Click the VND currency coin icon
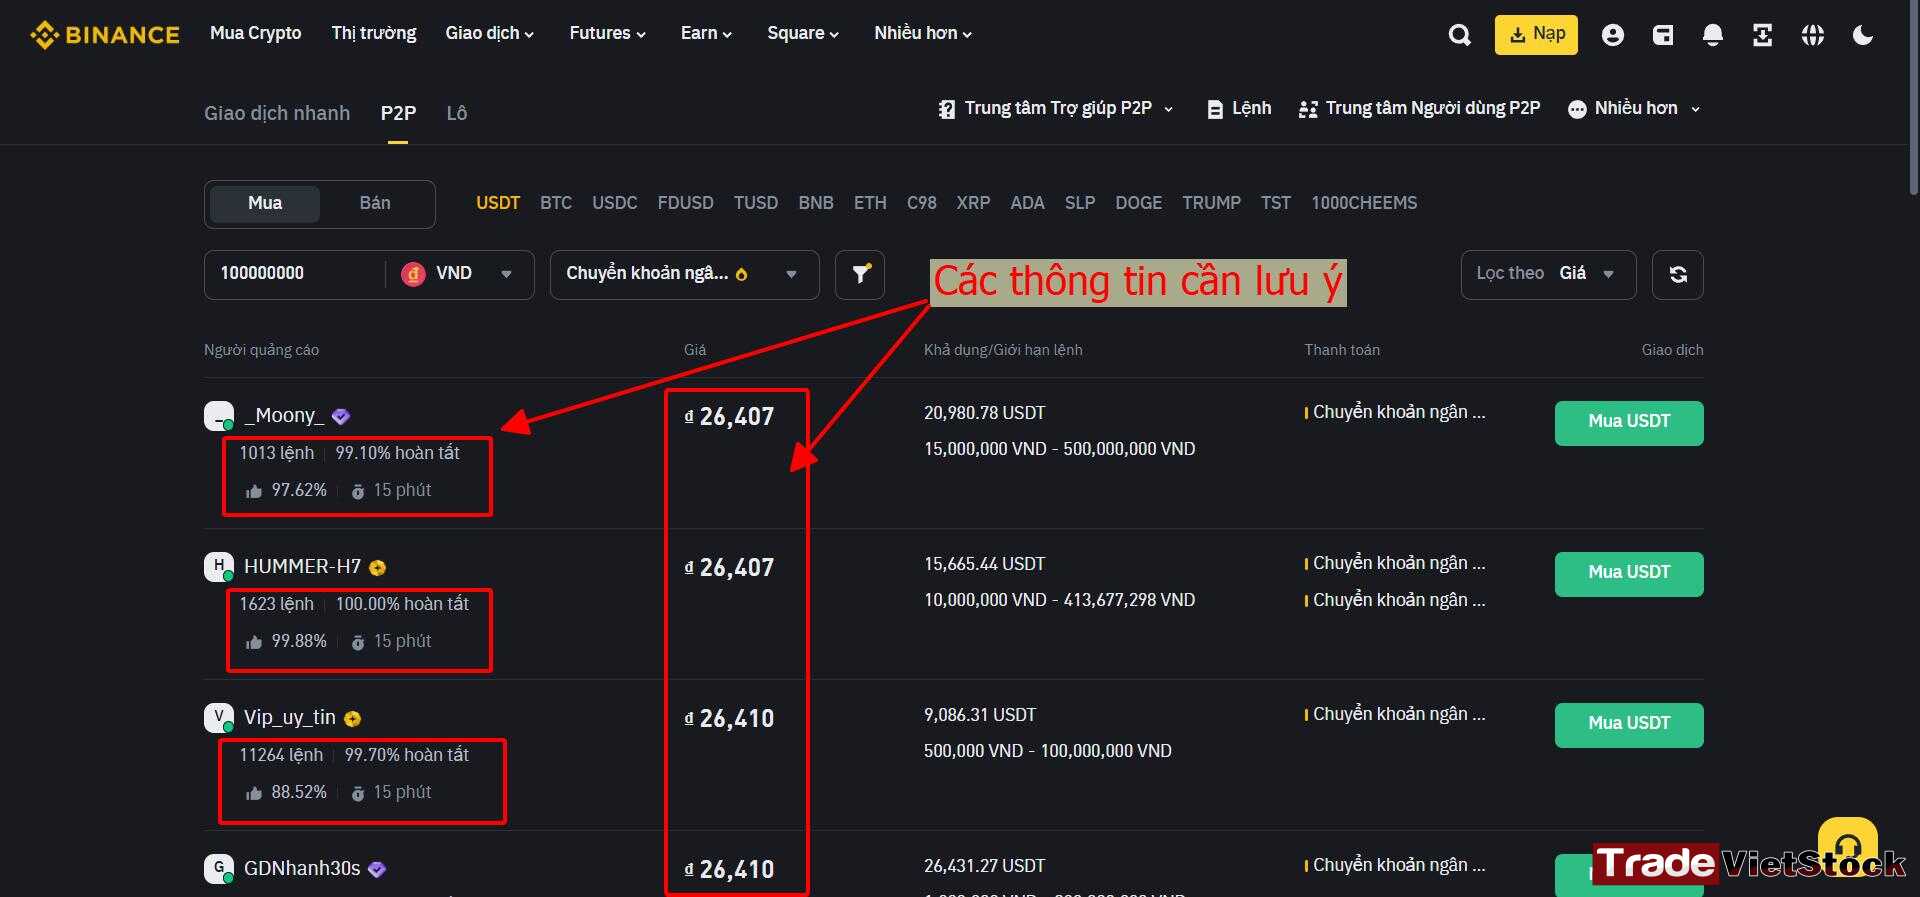Image resolution: width=1920 pixels, height=897 pixels. pyautogui.click(x=413, y=273)
